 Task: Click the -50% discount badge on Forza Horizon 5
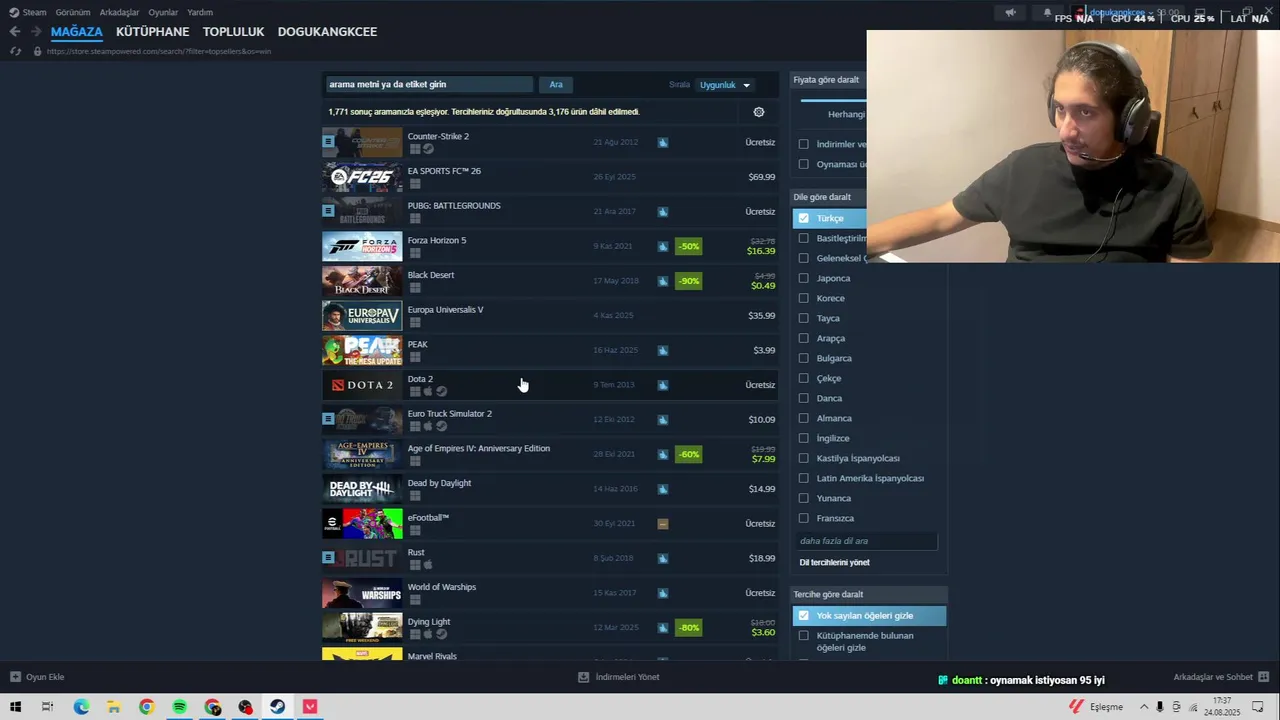click(x=688, y=246)
